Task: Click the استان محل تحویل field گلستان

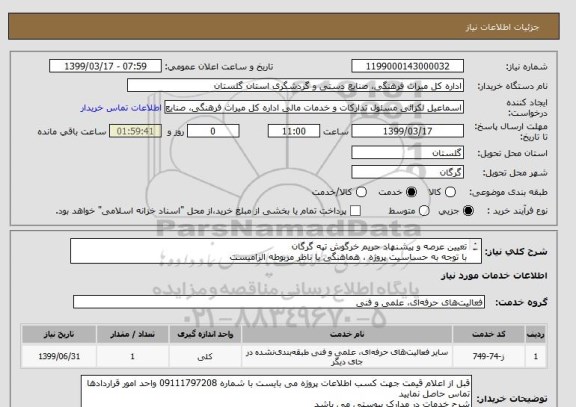Action: 407,153
